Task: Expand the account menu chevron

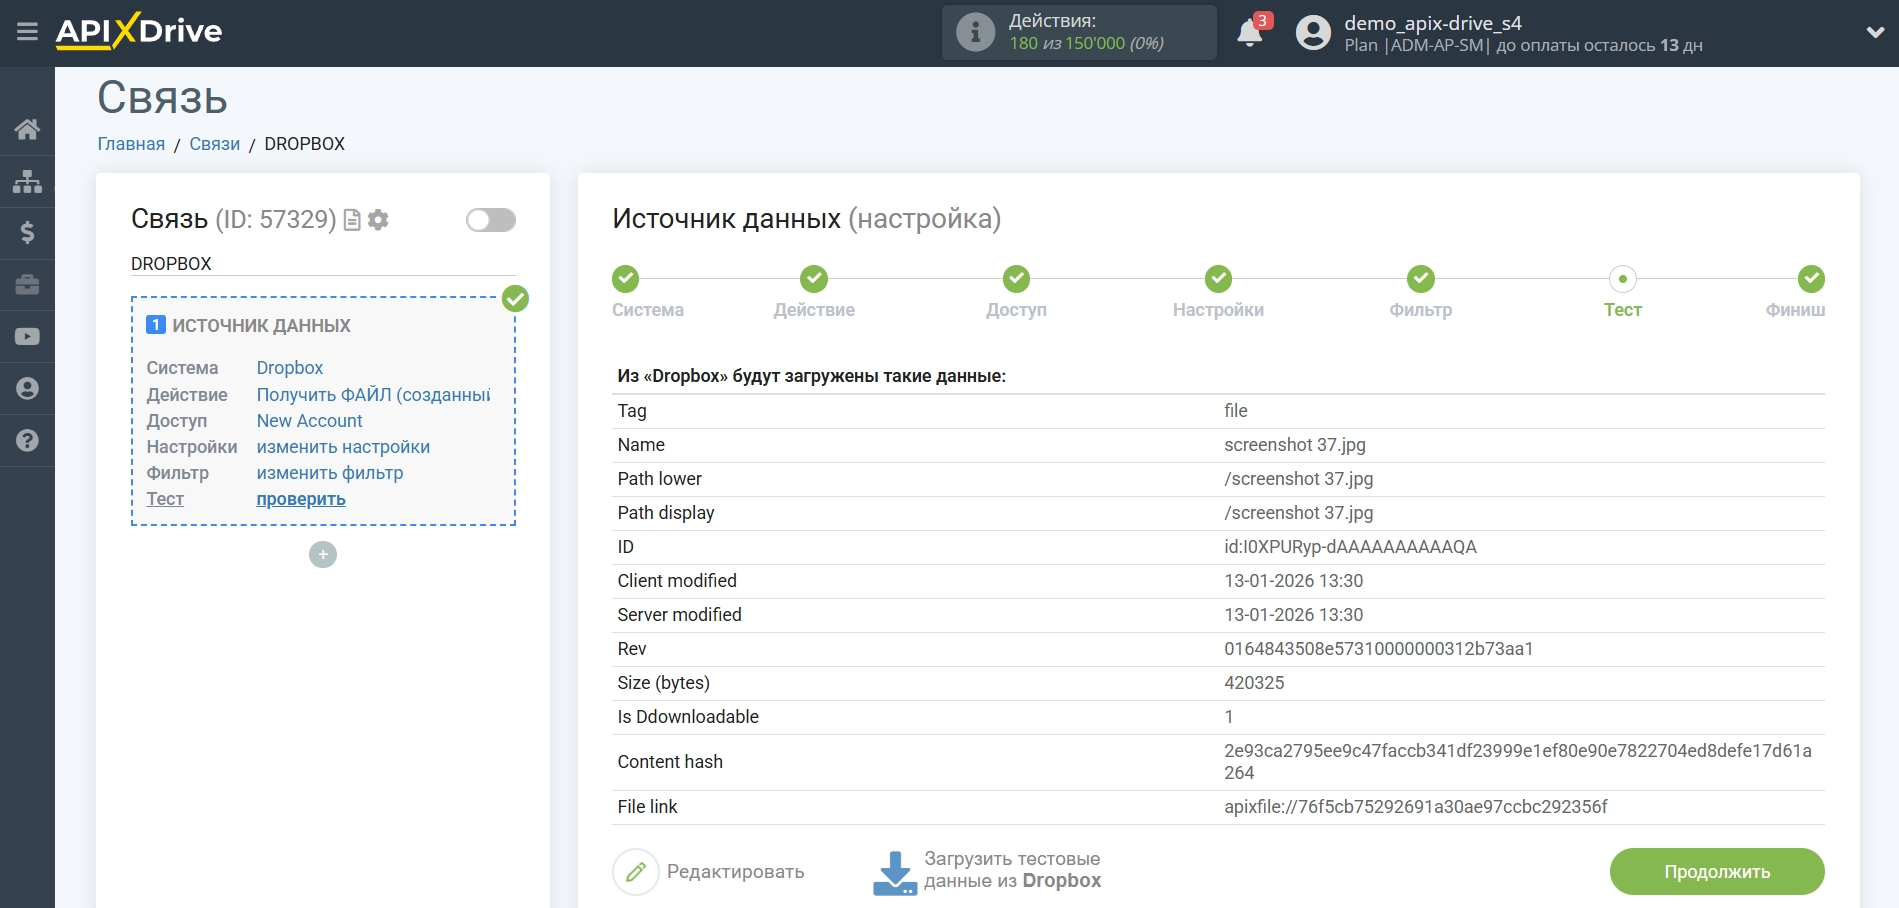Action: coord(1874,31)
